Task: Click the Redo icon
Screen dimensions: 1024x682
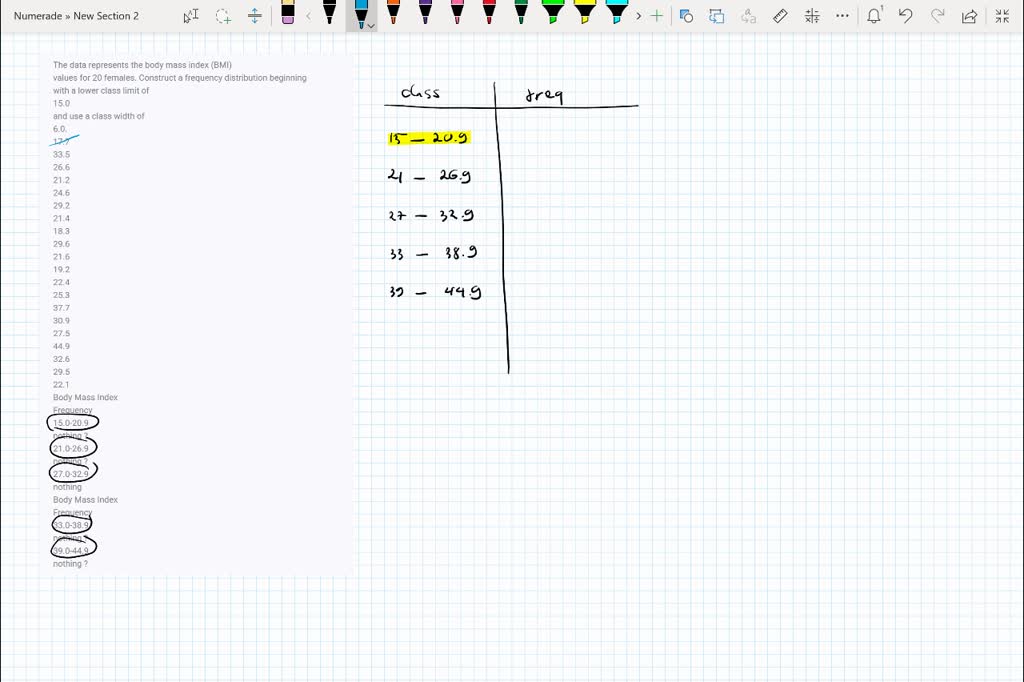Action: 937,16
